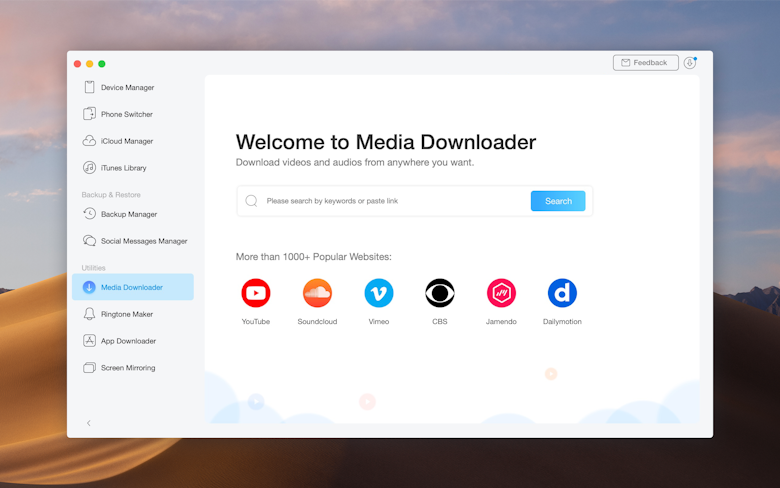
Task: Click the Phone Switcher label
Action: click(x=127, y=114)
